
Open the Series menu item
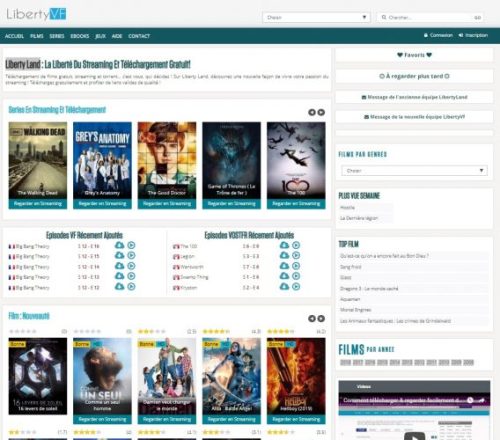[x=57, y=36]
